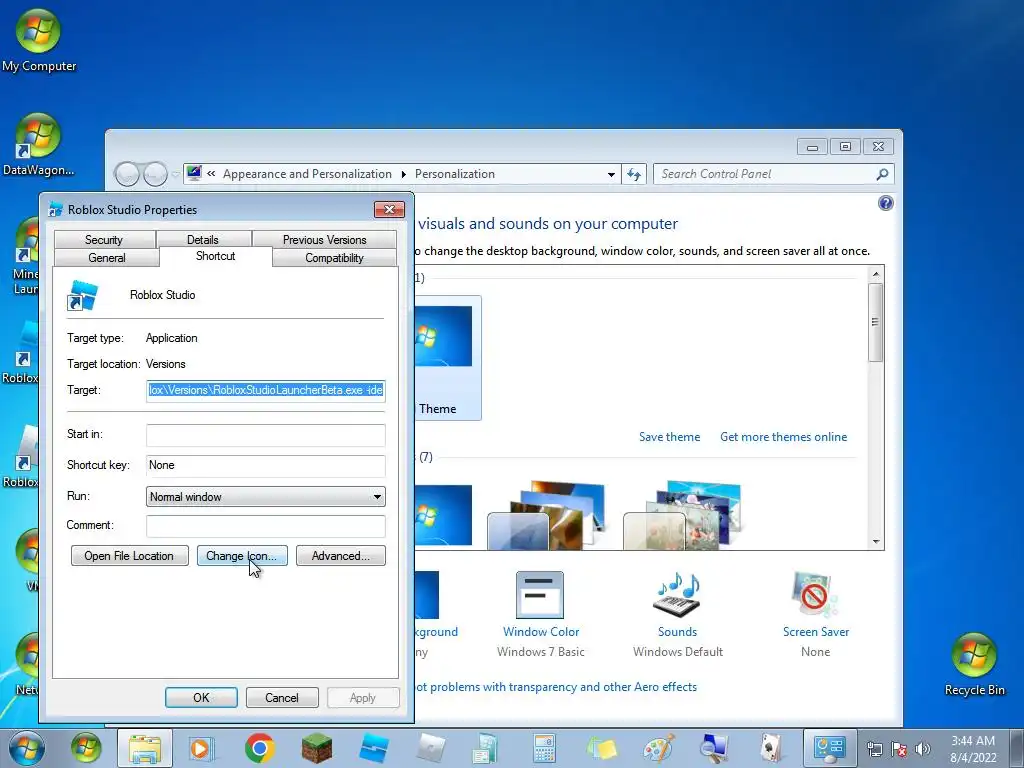1024x768 pixels.
Task: Open the Windows flag shortcut next to Start
Action: [x=86, y=748]
